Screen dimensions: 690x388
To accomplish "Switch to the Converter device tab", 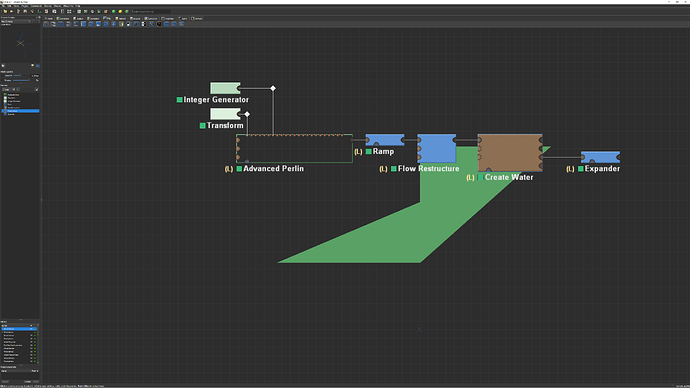I will point(151,18).
